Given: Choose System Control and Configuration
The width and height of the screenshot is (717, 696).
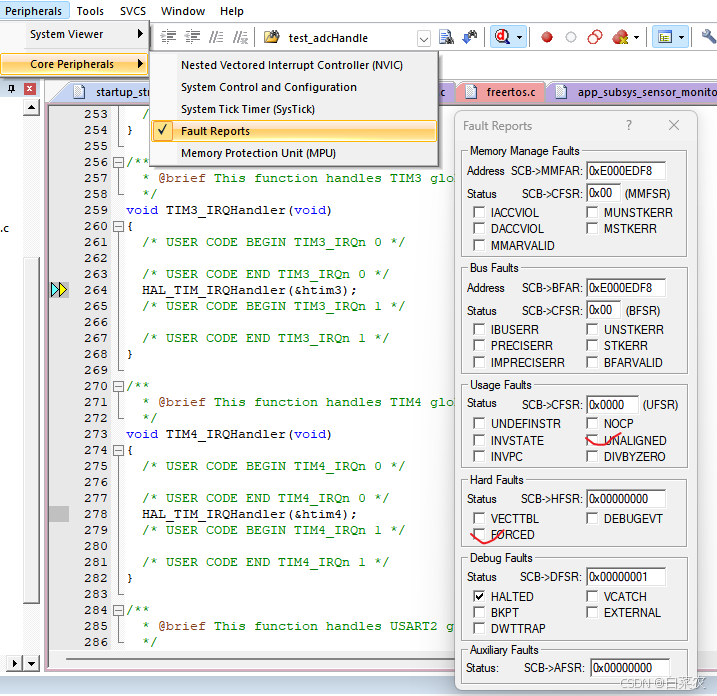Looking at the screenshot, I should pyautogui.click(x=294, y=87).
